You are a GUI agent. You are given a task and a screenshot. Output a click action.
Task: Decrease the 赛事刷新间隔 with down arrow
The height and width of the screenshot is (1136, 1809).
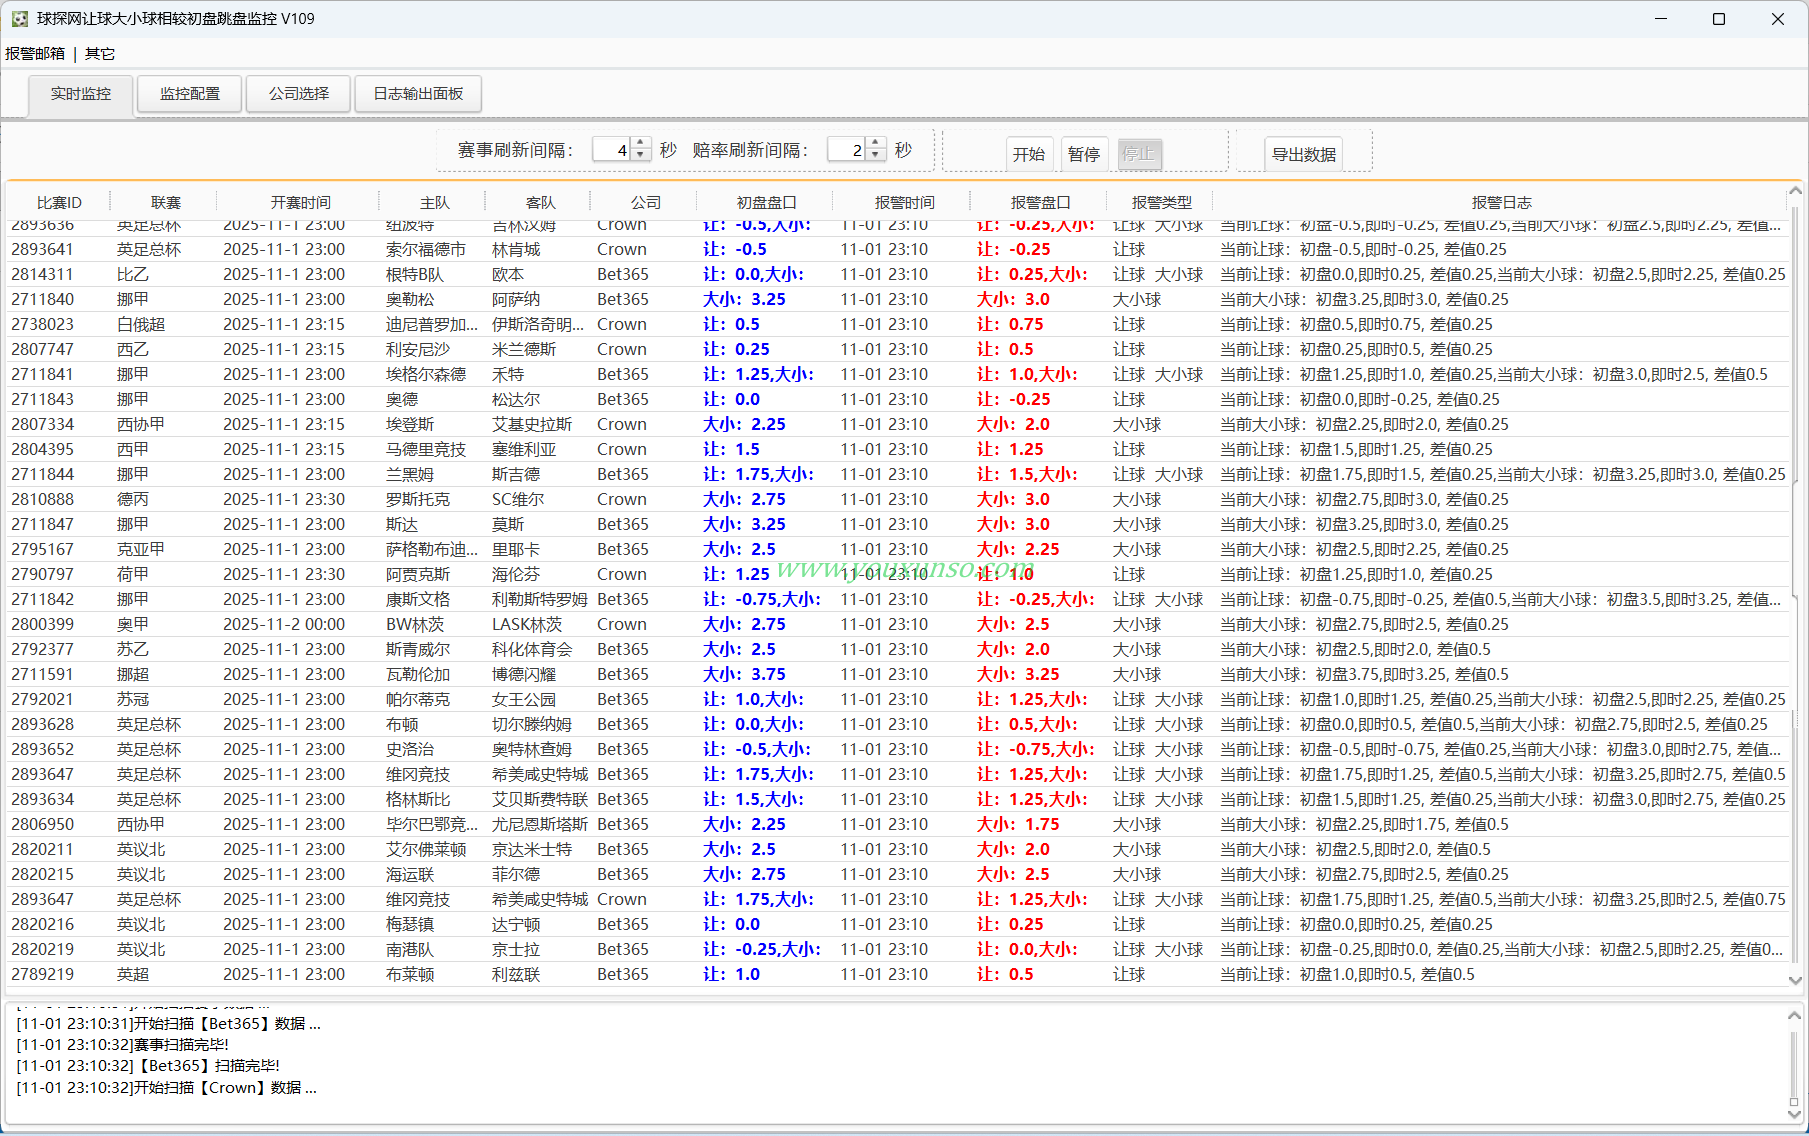tap(641, 156)
